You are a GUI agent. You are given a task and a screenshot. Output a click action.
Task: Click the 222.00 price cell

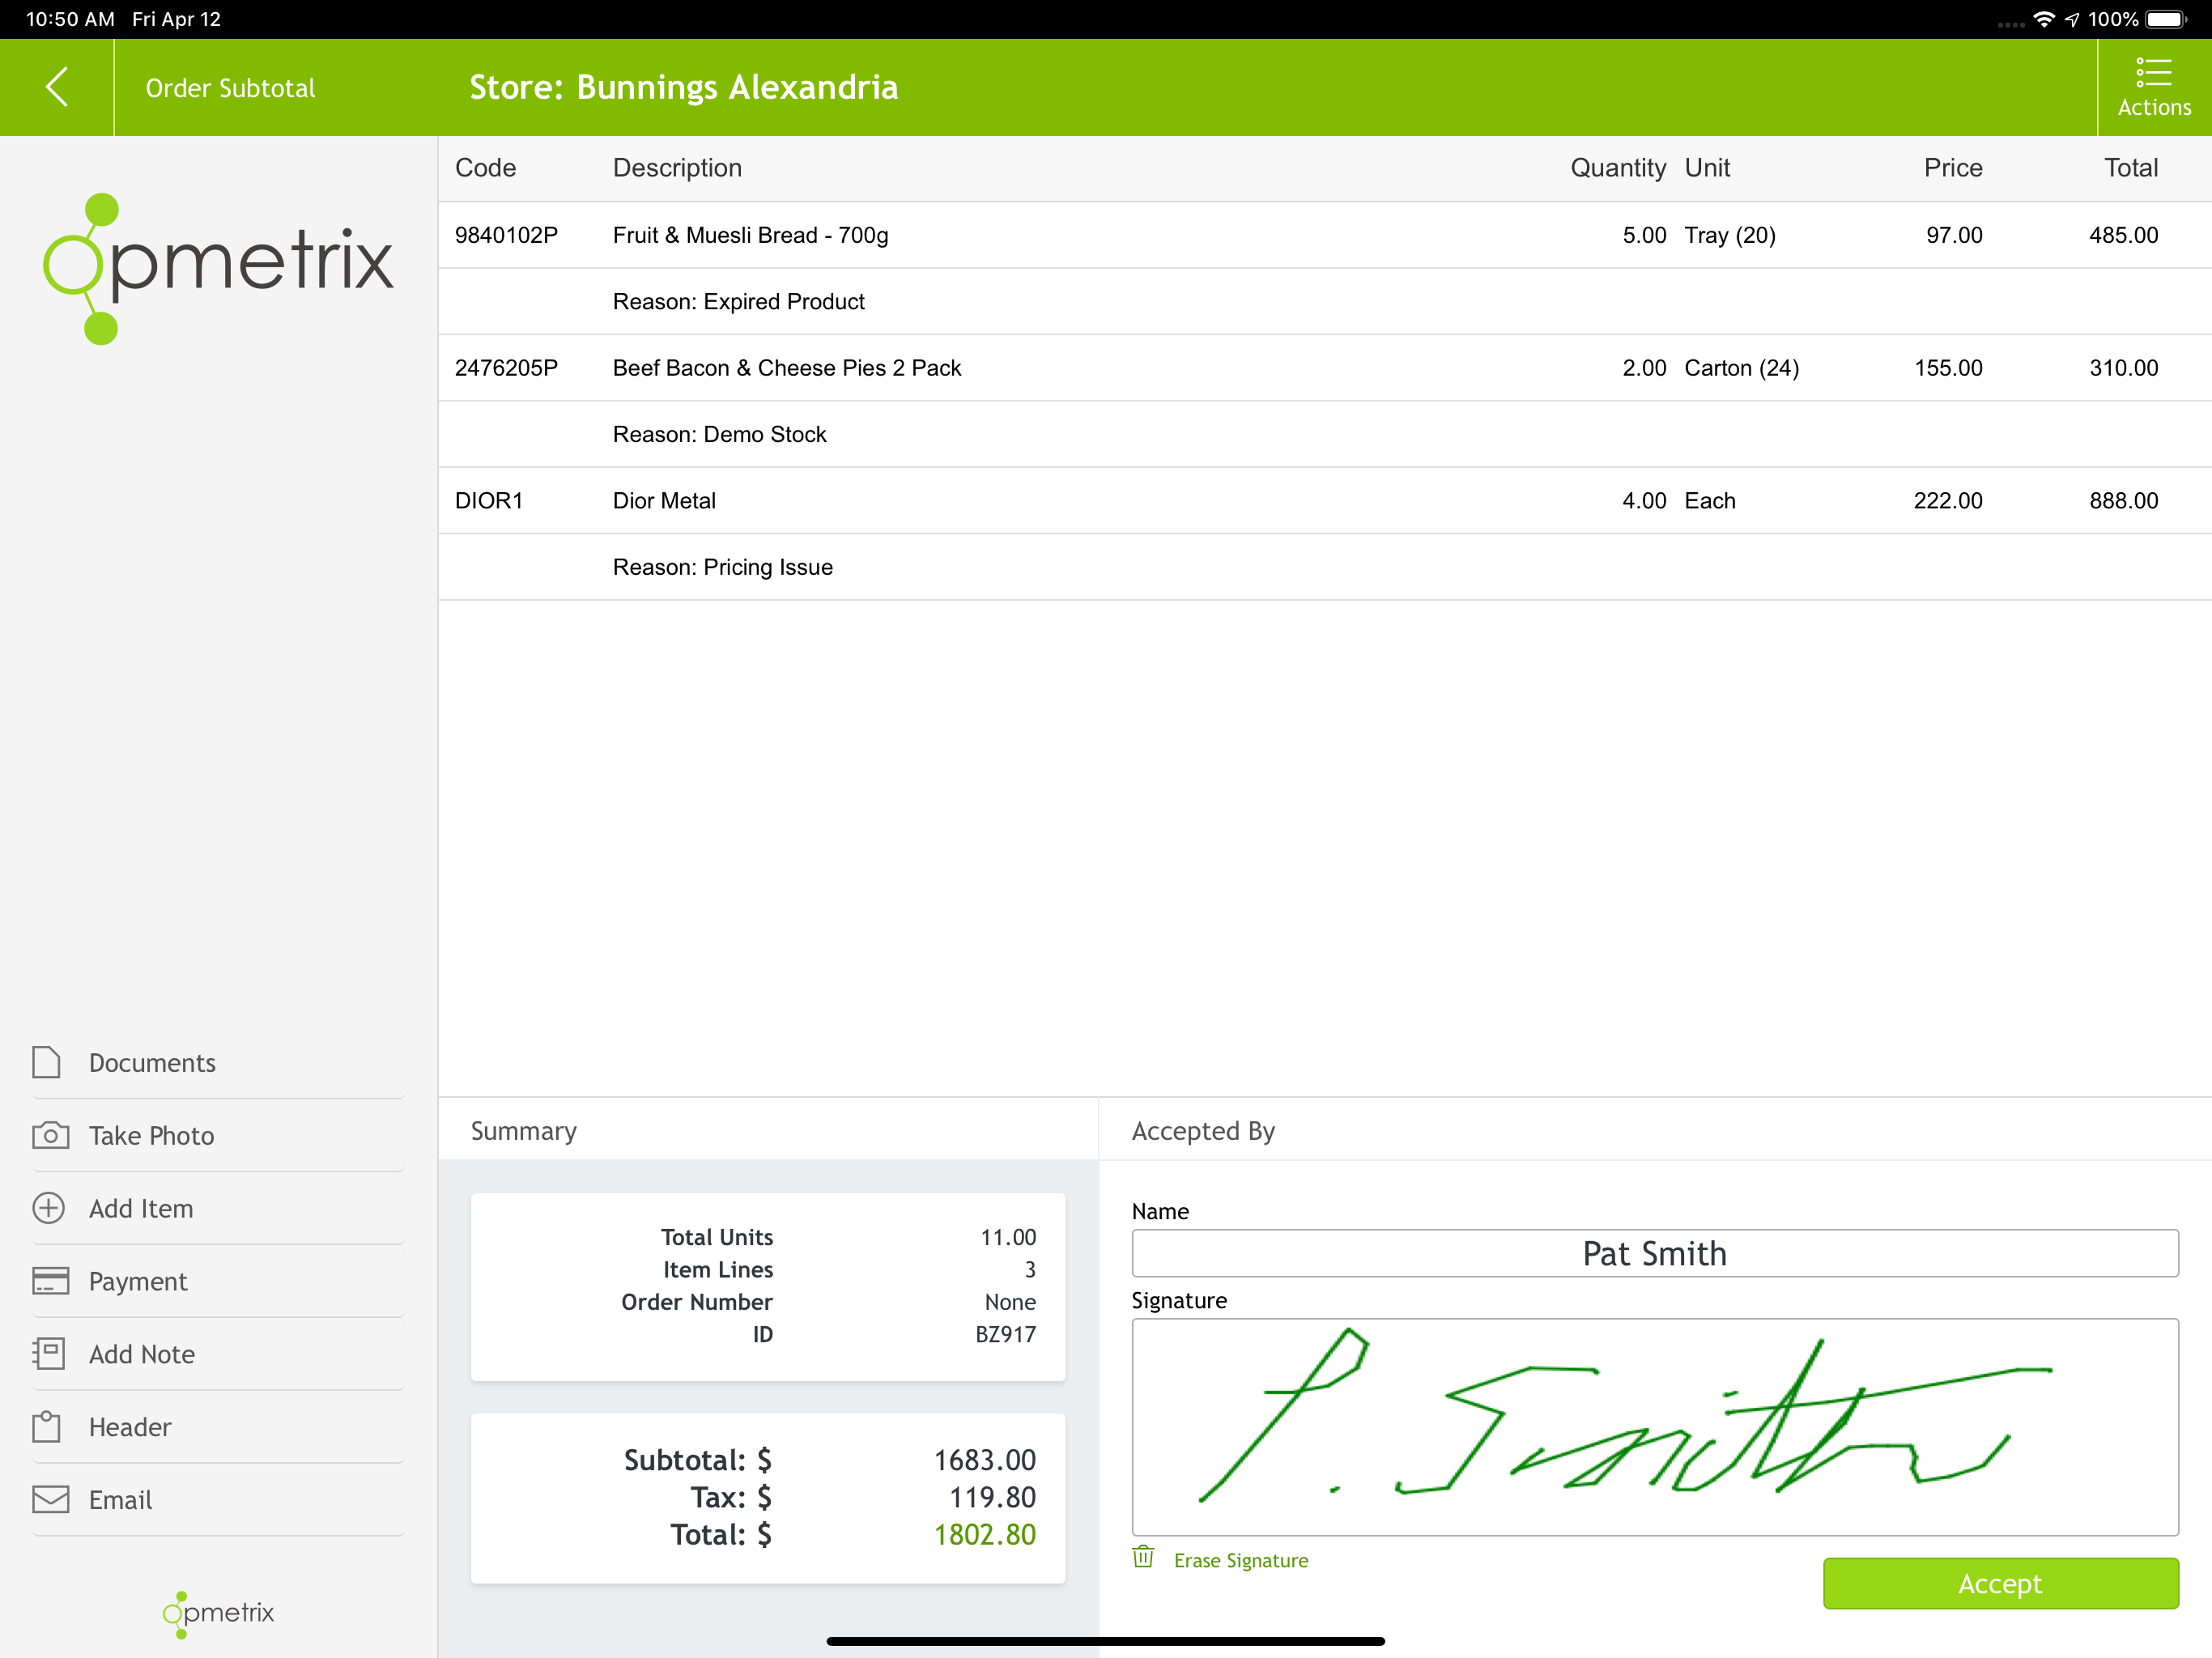(1947, 501)
